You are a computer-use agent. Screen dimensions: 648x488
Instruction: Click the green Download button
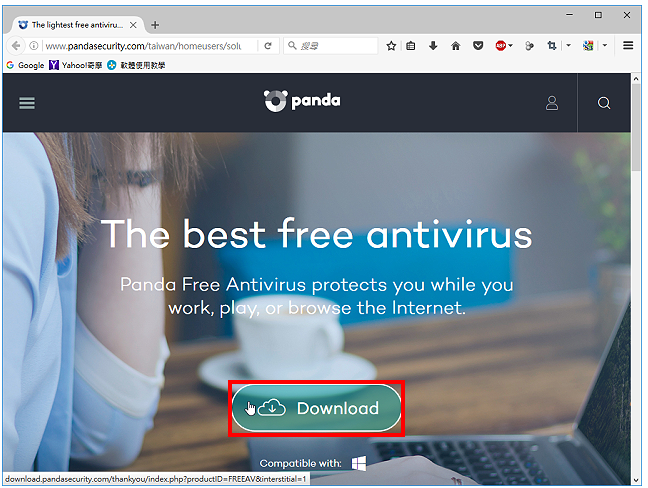pos(316,408)
